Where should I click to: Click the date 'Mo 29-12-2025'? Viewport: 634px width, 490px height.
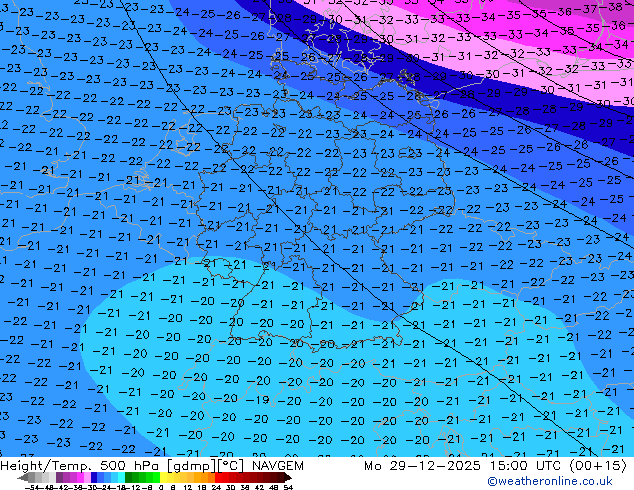click(x=422, y=466)
